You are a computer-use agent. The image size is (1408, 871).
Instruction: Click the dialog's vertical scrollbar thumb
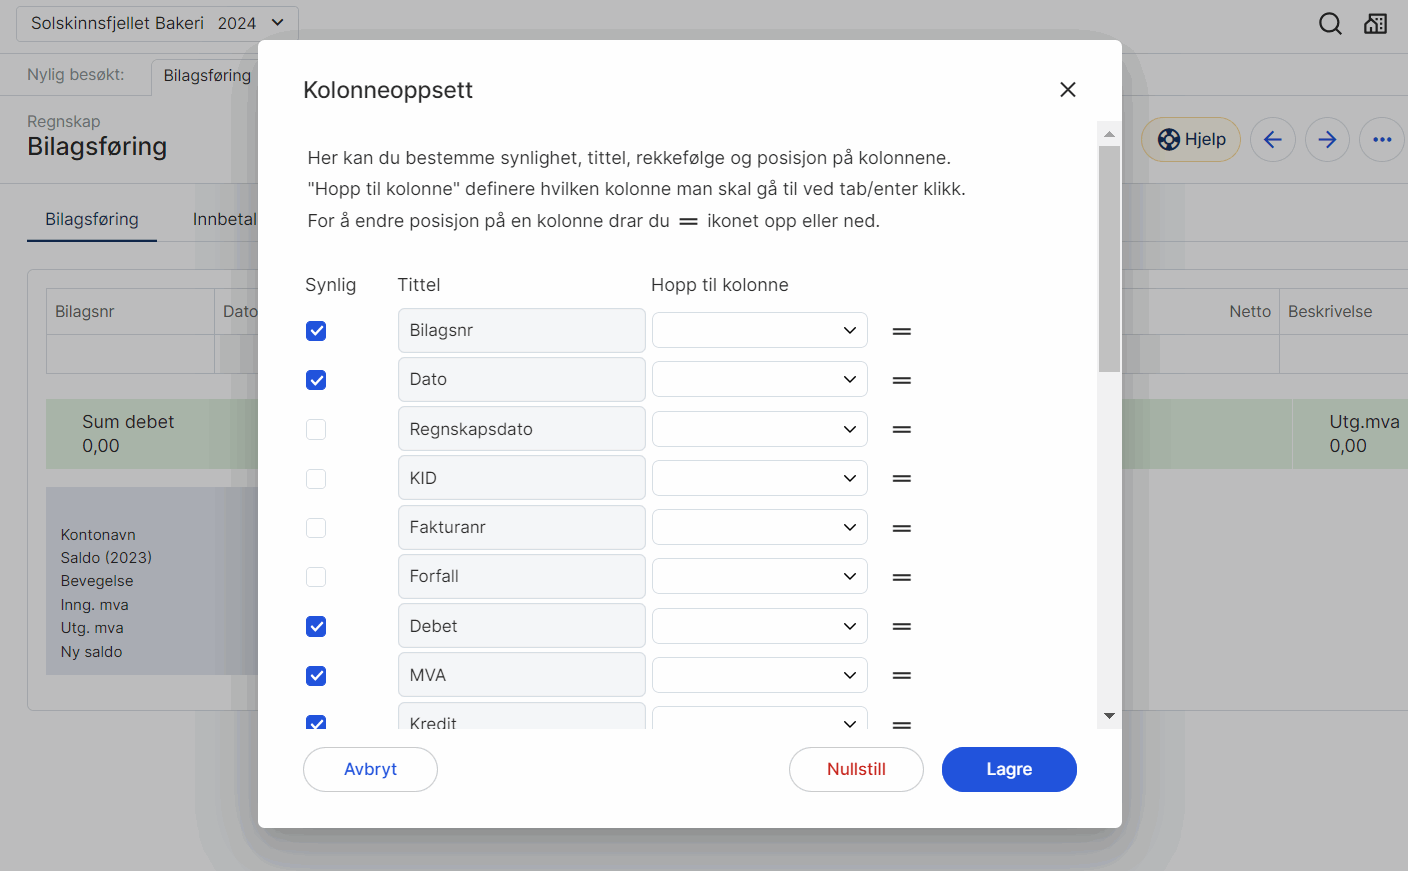click(1109, 258)
